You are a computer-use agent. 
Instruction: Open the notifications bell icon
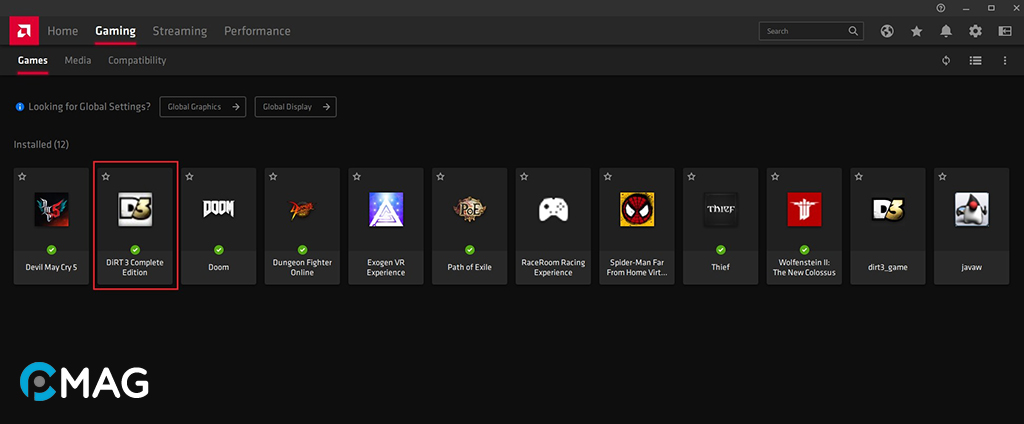click(x=946, y=32)
